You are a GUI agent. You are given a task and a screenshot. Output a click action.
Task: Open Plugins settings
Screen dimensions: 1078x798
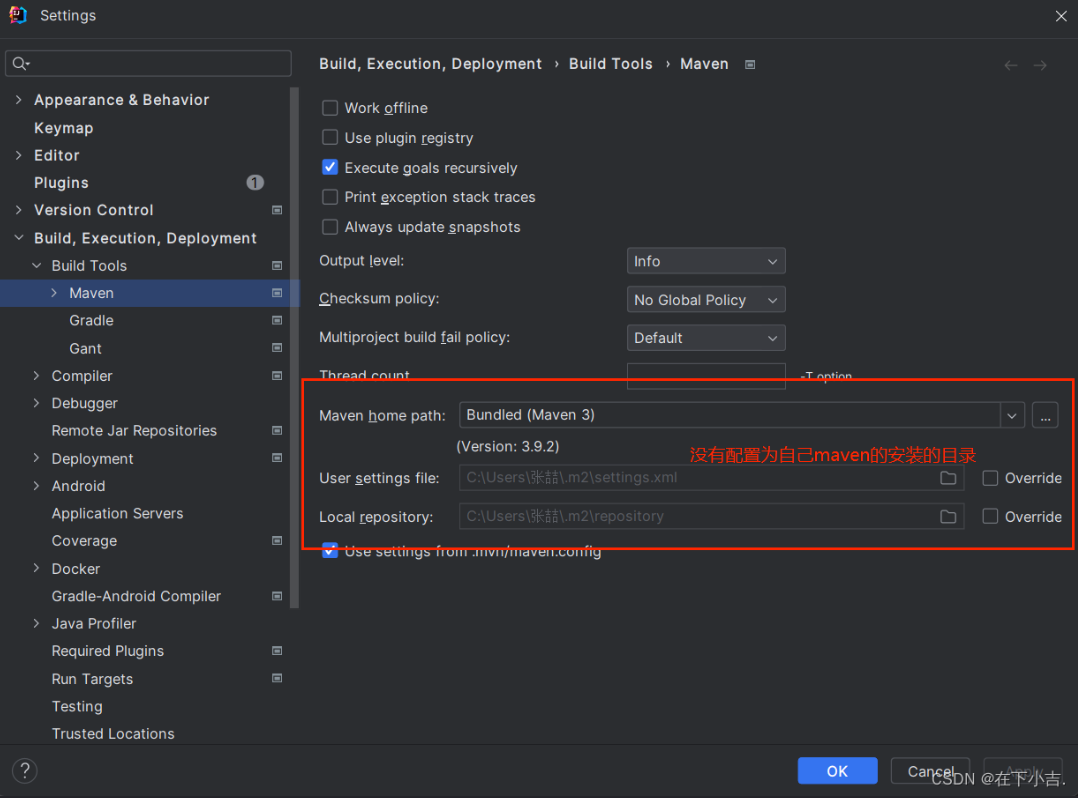61,183
